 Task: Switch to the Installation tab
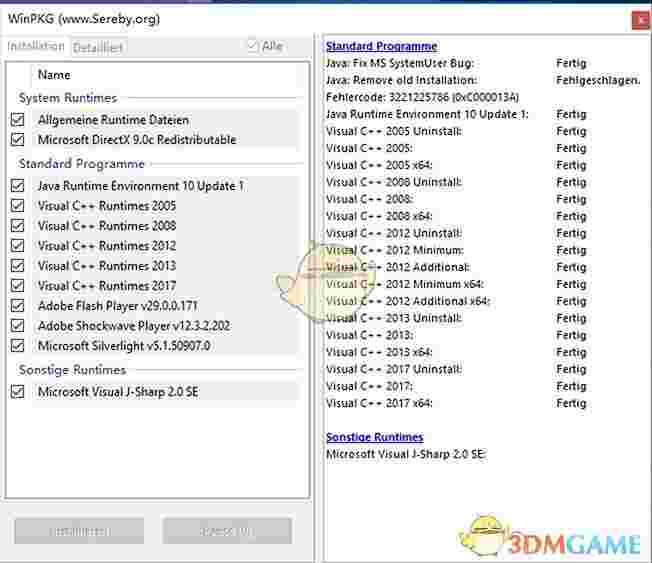click(36, 46)
